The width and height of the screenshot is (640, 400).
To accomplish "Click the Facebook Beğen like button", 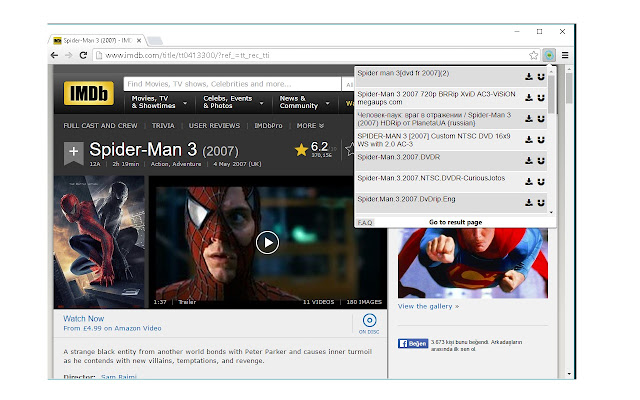I will (x=413, y=343).
